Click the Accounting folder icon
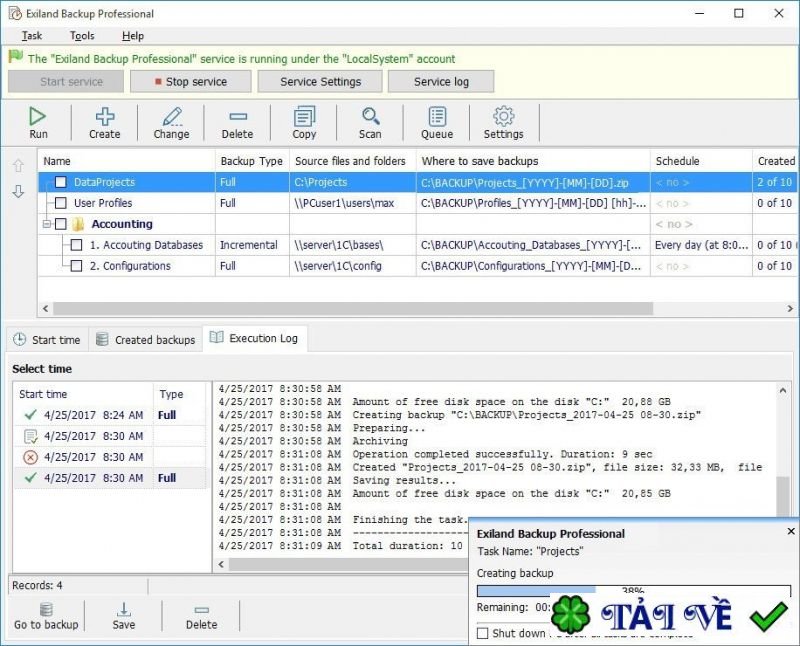This screenshot has height=646, width=800. tap(78, 224)
